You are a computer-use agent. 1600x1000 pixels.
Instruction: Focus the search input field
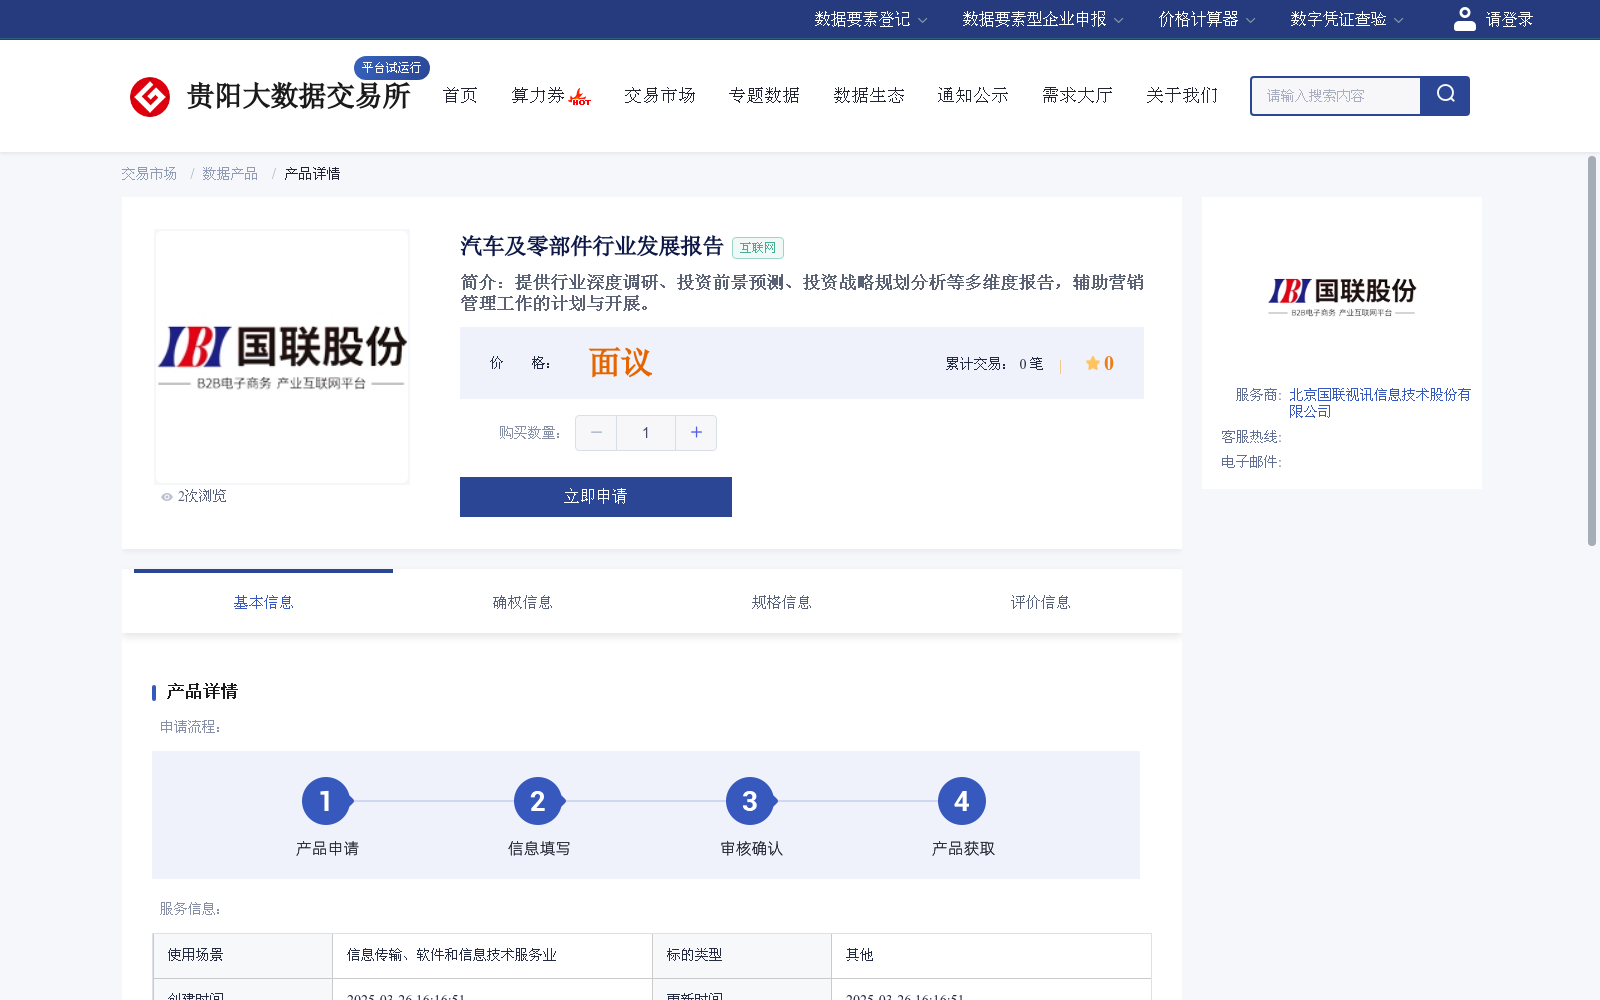[x=1336, y=96]
